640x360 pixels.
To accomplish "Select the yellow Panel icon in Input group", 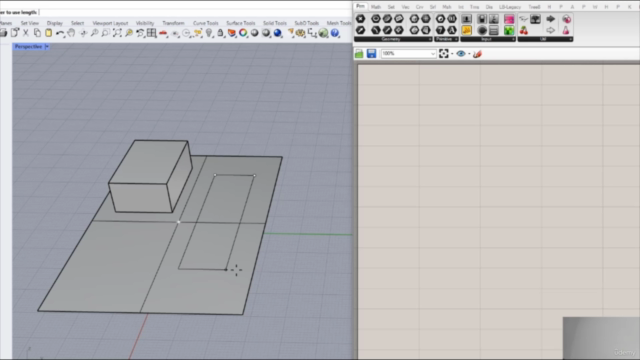I will tap(467, 30).
